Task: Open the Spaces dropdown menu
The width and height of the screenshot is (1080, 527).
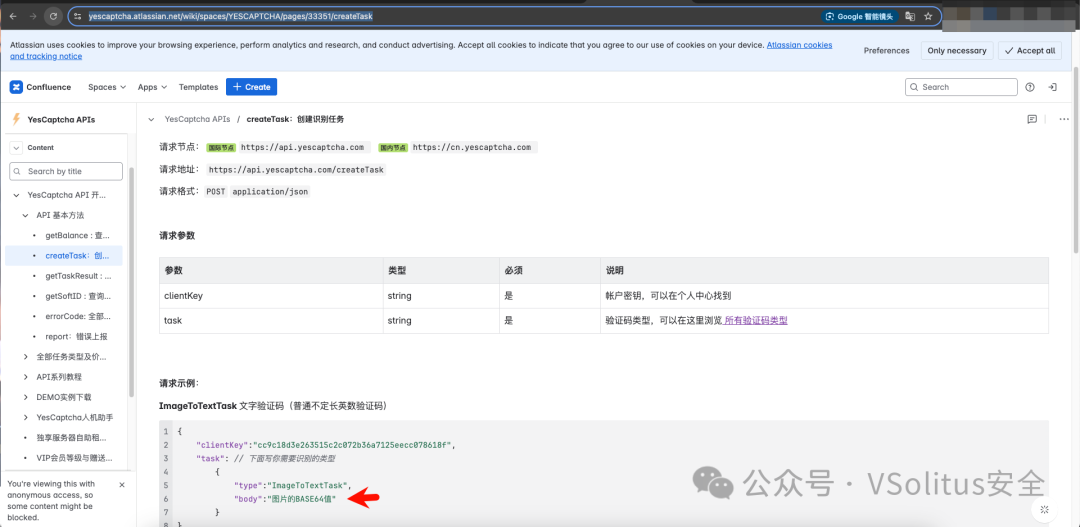Action: (107, 87)
